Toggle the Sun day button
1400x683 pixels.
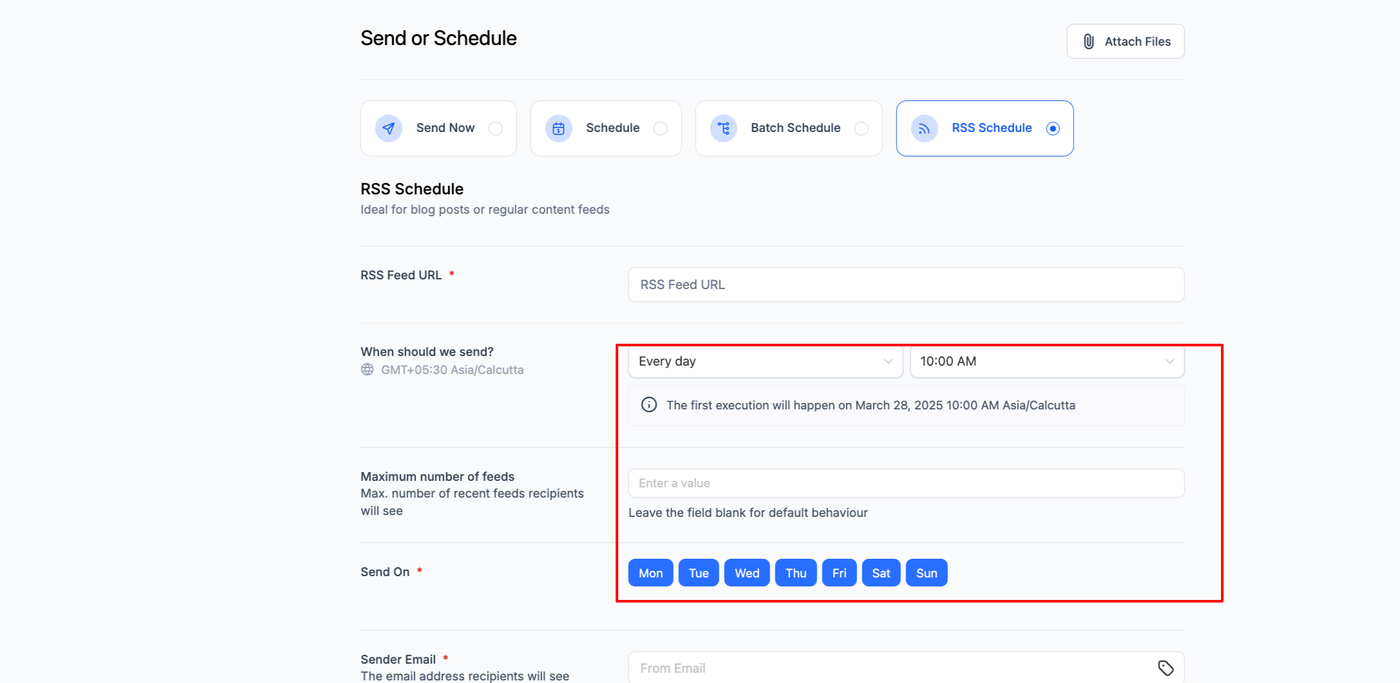pos(927,573)
